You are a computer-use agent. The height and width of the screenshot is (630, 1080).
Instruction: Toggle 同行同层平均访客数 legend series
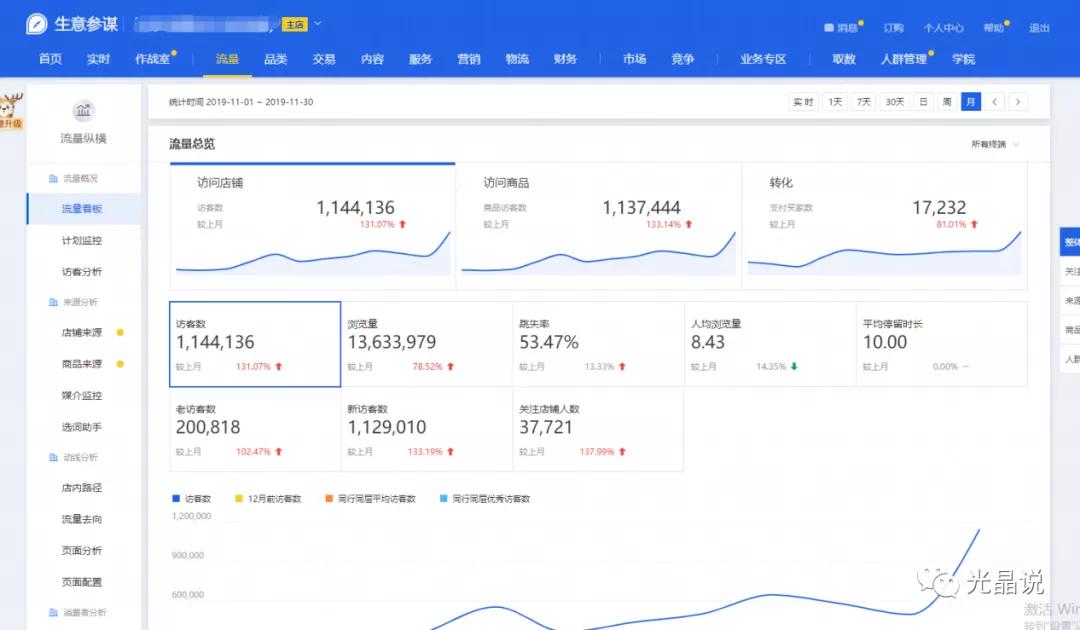(x=371, y=498)
